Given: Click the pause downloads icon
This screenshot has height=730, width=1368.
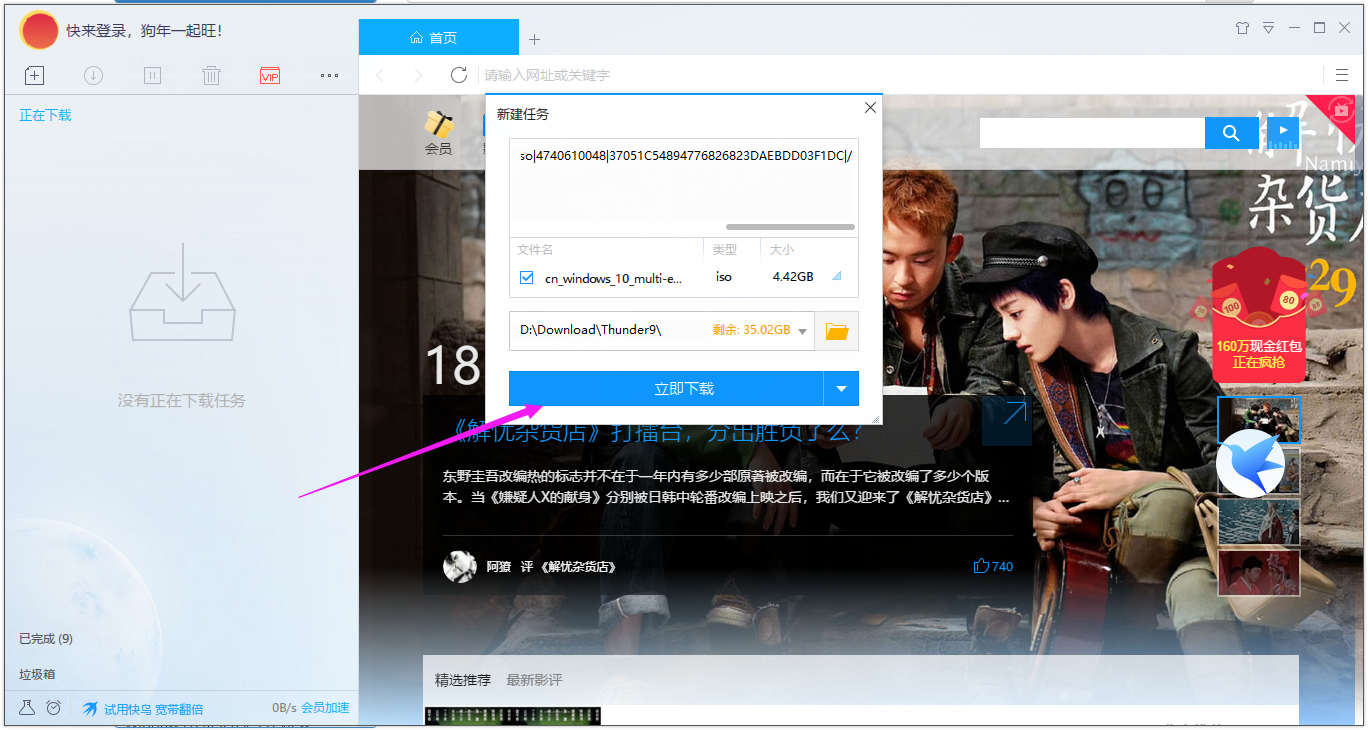Looking at the screenshot, I should (x=152, y=75).
